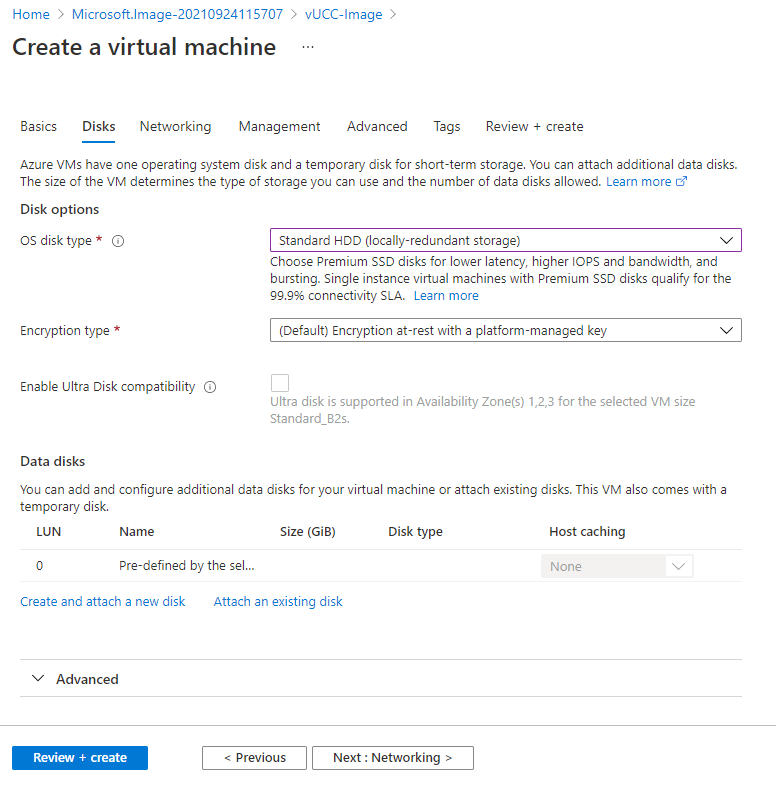Enable Ultra Disk compatibility checkbox

coord(280,383)
